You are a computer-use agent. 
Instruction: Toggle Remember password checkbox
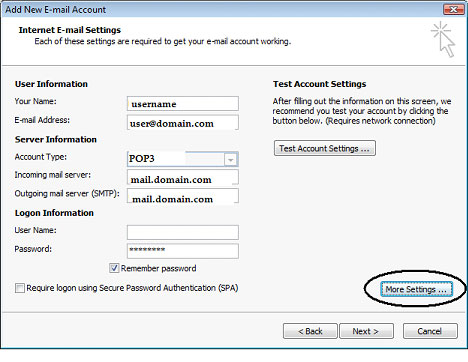pos(114,268)
